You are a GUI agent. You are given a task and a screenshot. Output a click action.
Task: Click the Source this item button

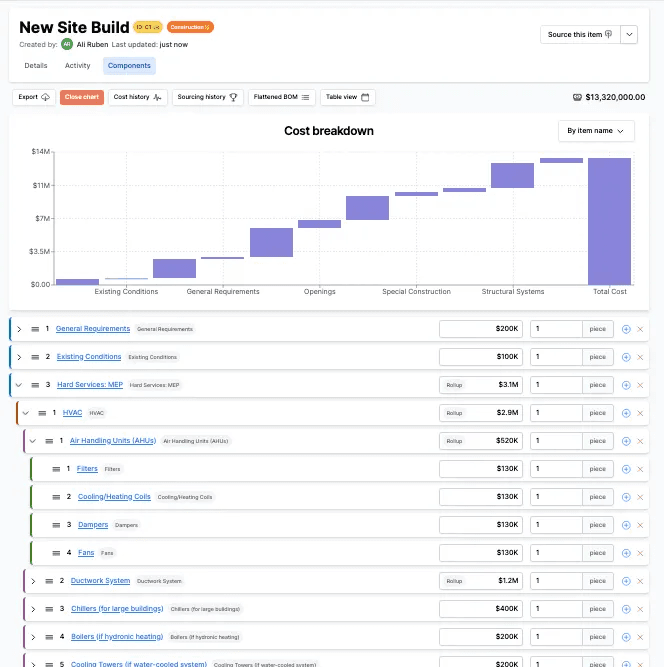coord(580,34)
